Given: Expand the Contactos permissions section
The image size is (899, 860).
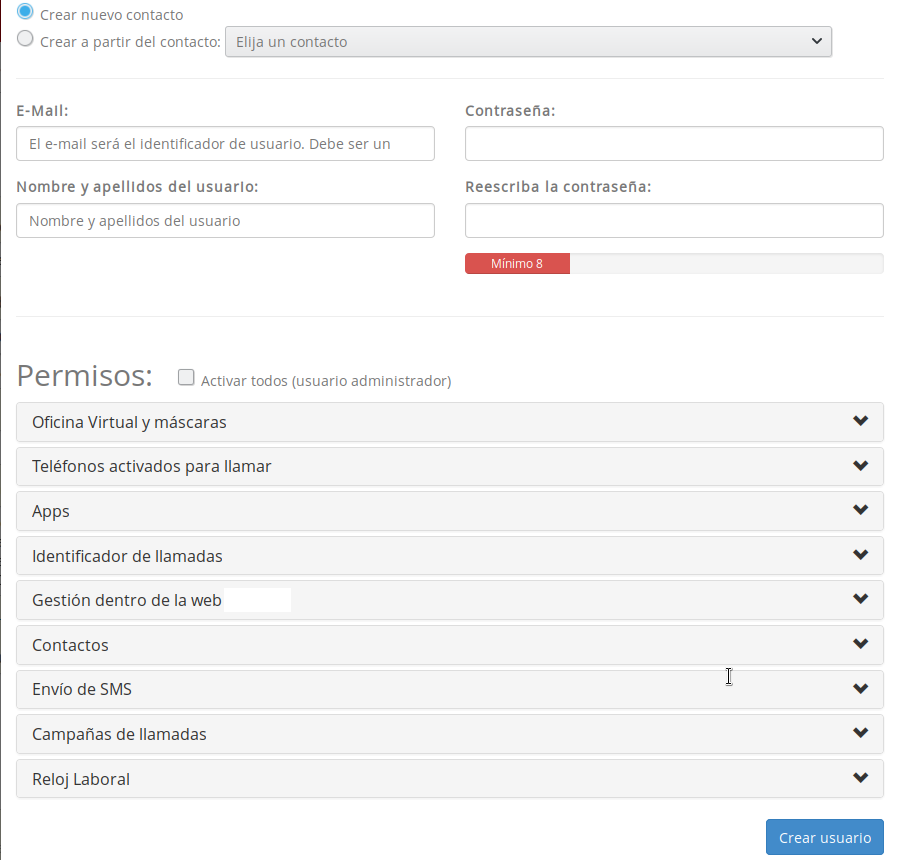Looking at the screenshot, I should [449, 644].
